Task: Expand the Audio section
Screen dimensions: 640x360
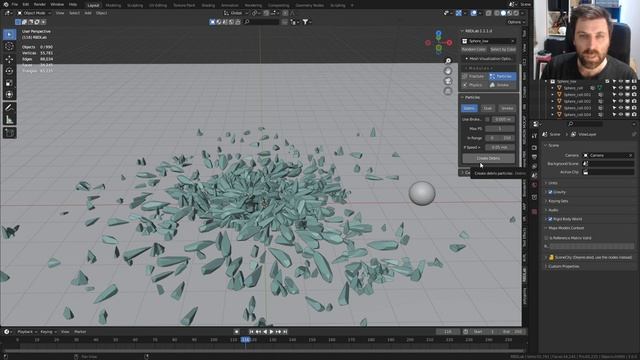Action: pos(553,210)
